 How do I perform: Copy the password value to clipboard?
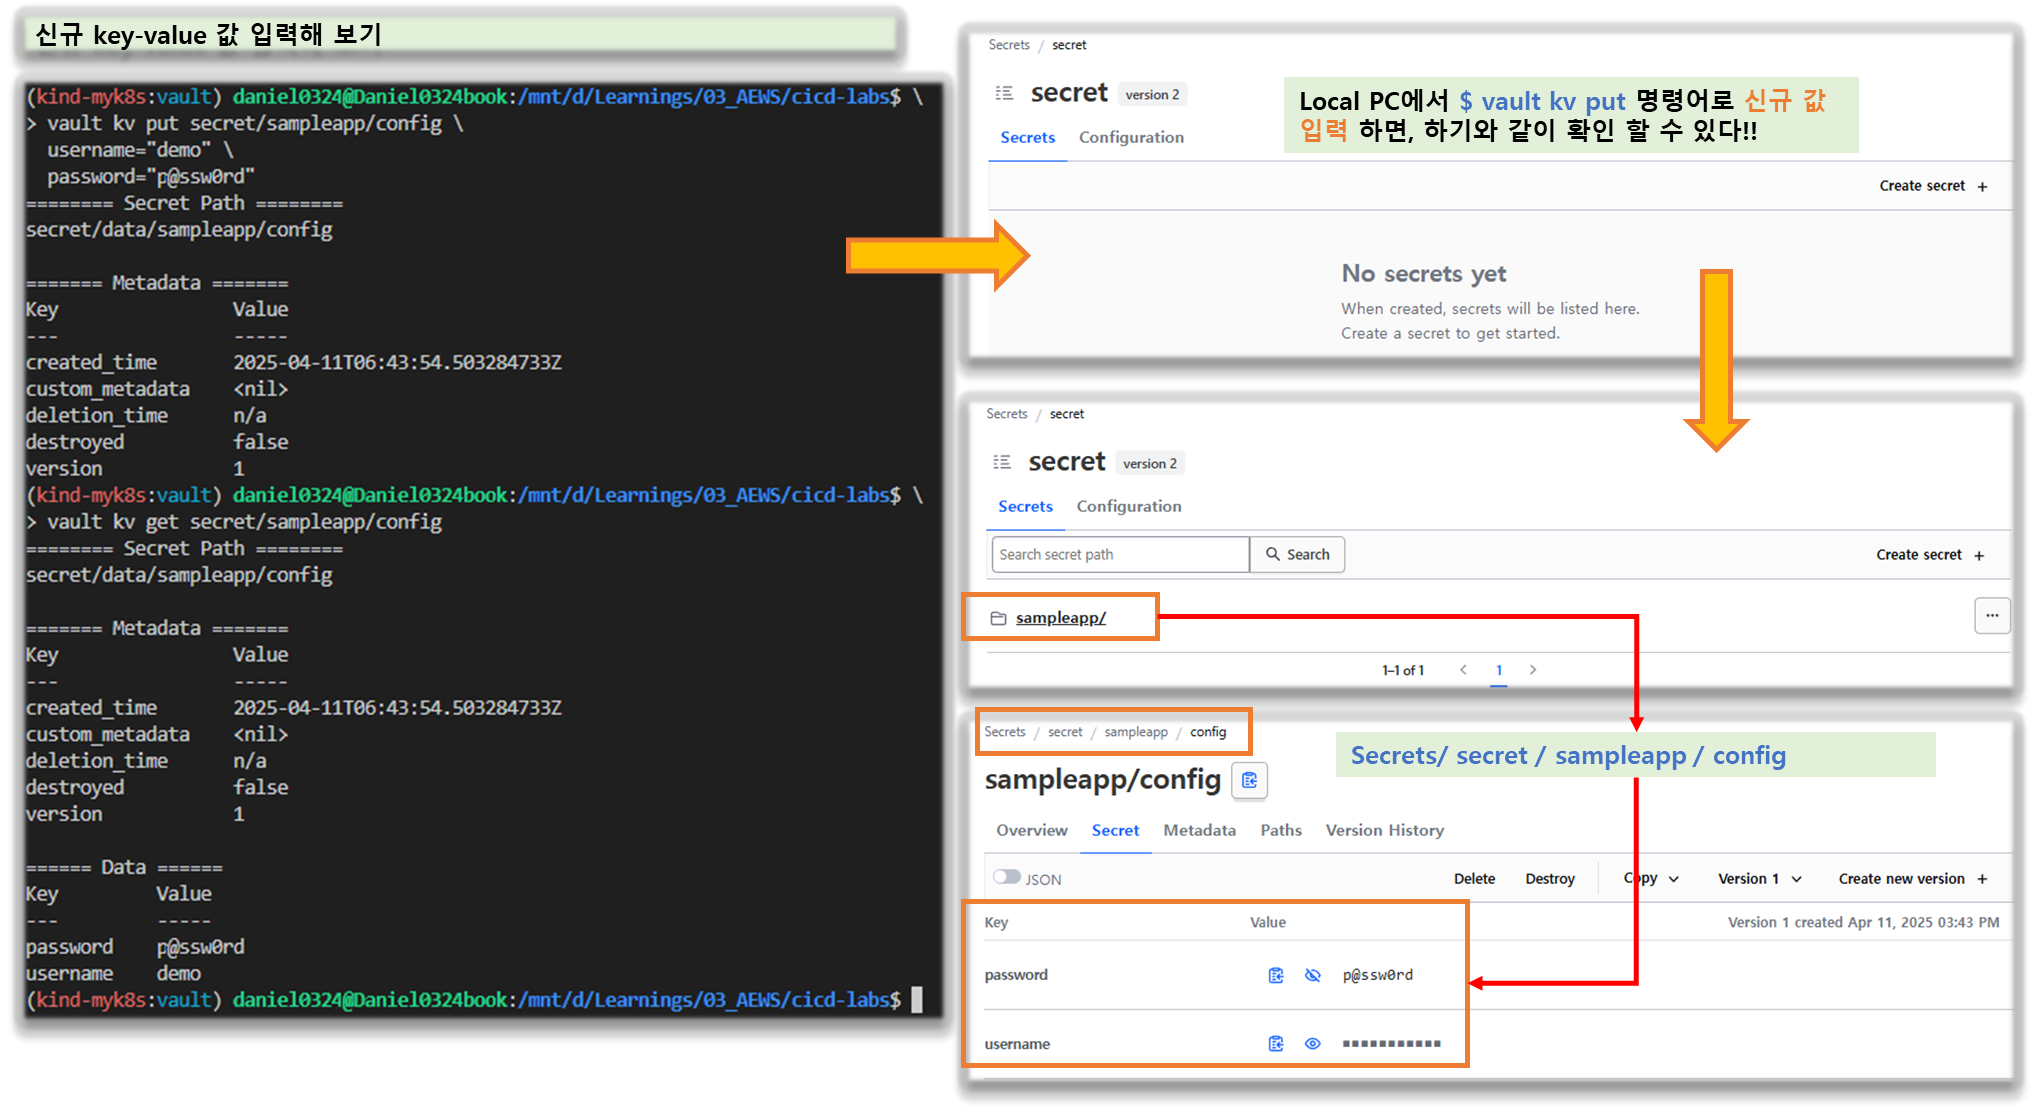[x=1276, y=975]
